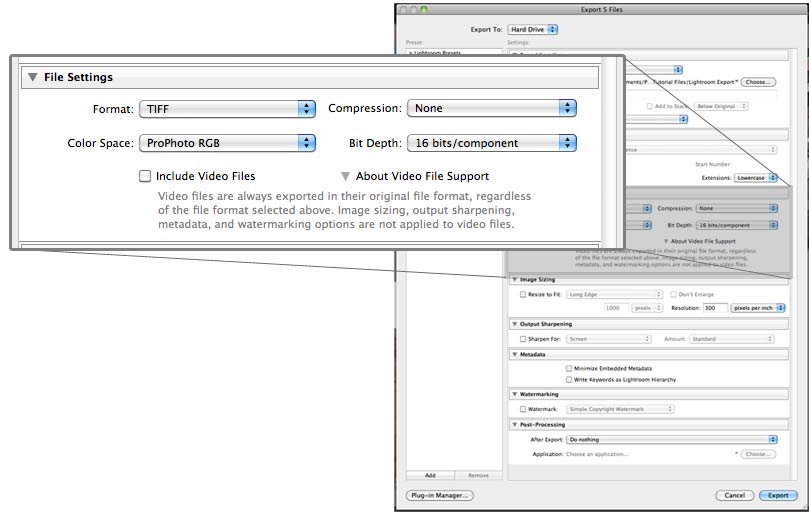
Task: Click Choose button in the Application row
Action: click(x=758, y=454)
